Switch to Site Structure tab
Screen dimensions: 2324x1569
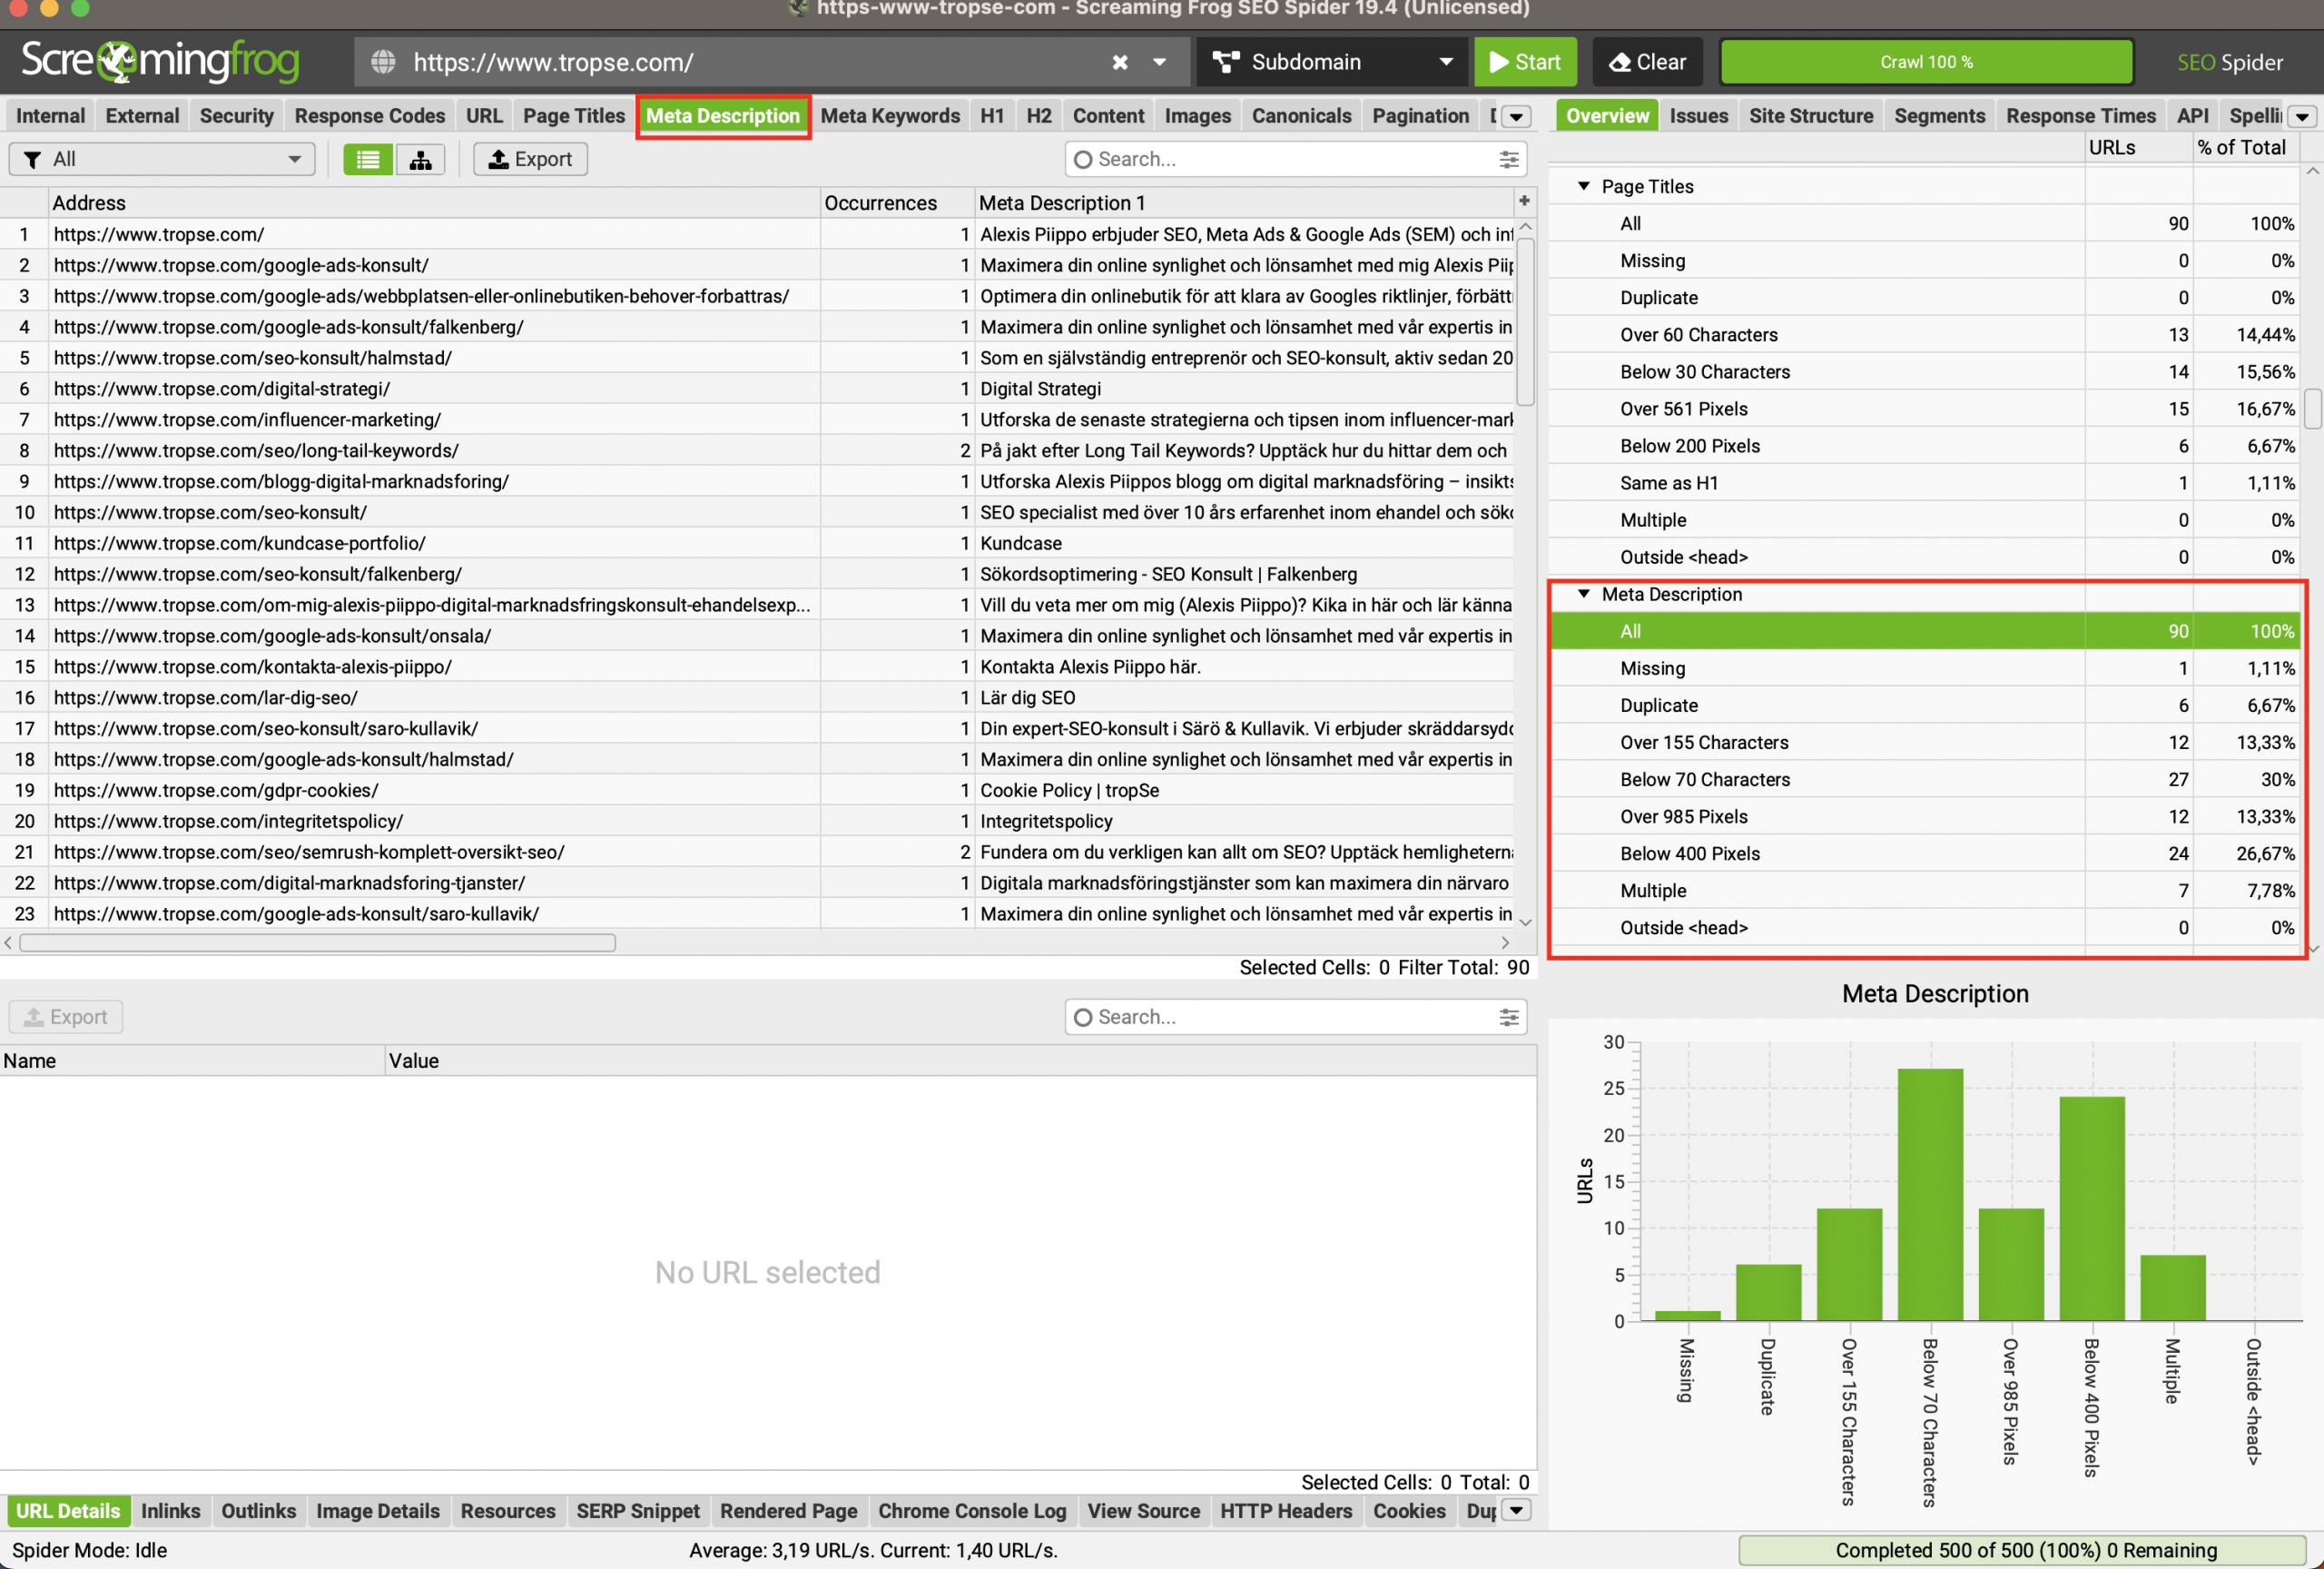pyautogui.click(x=1810, y=116)
